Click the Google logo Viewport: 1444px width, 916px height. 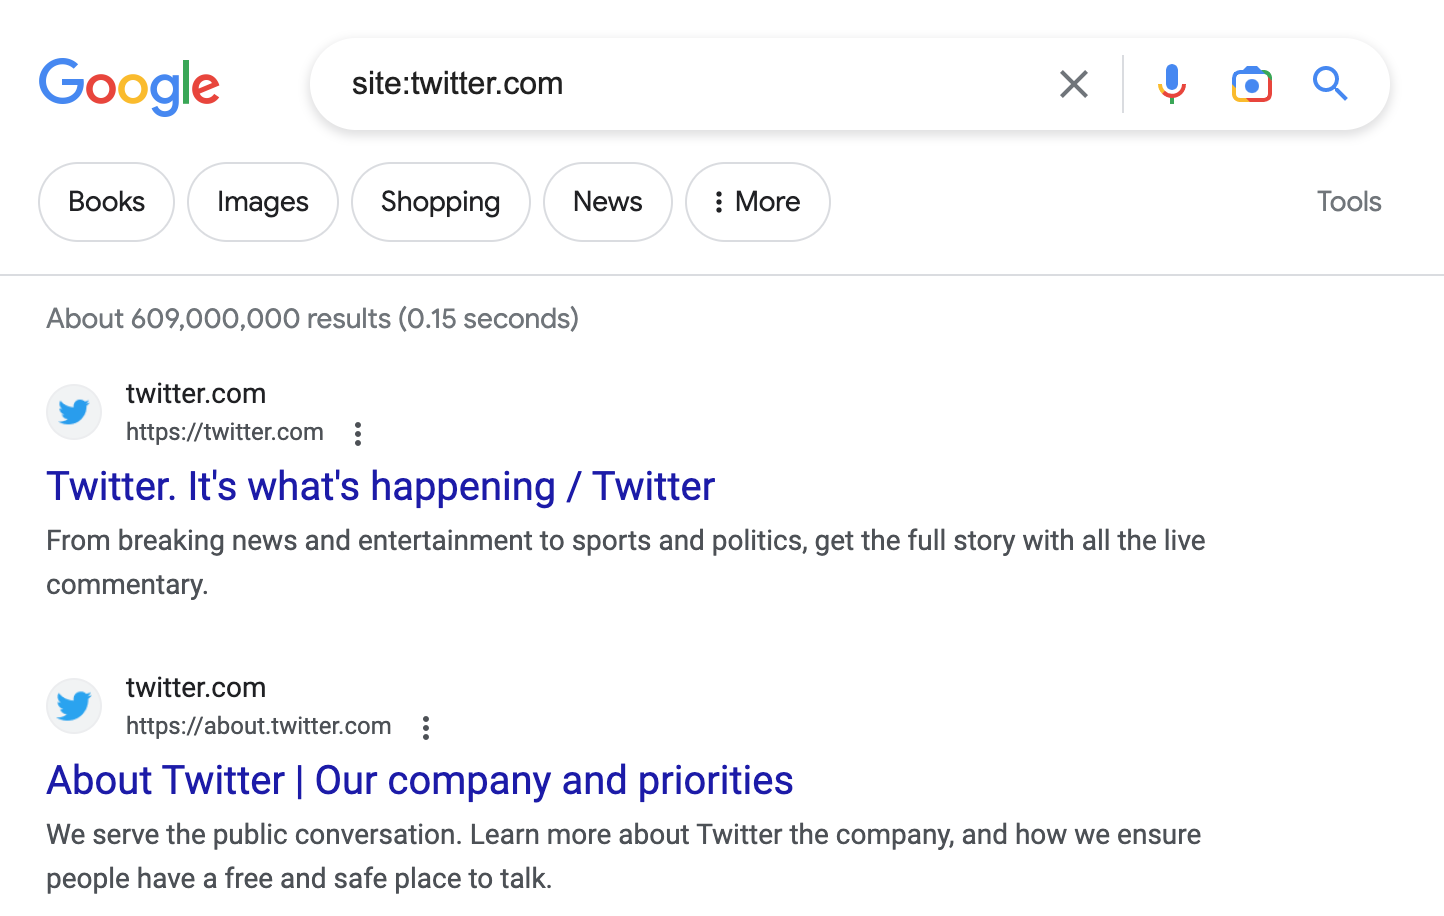pos(129,86)
